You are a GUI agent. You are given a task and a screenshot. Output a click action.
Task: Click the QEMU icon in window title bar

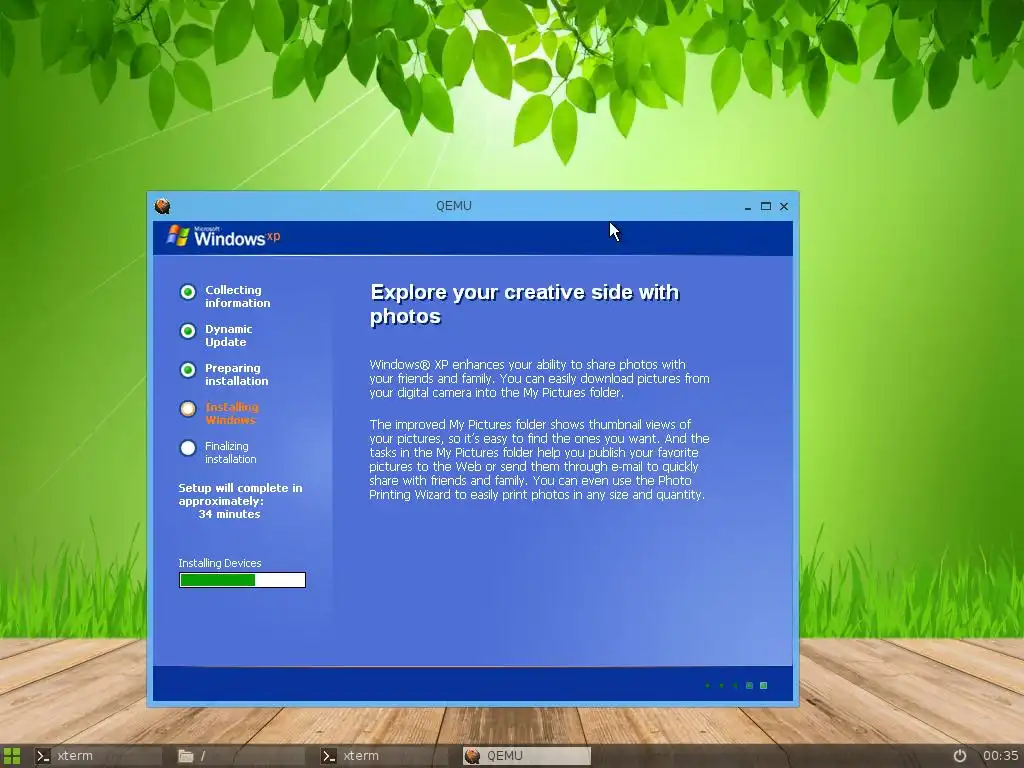(162, 206)
